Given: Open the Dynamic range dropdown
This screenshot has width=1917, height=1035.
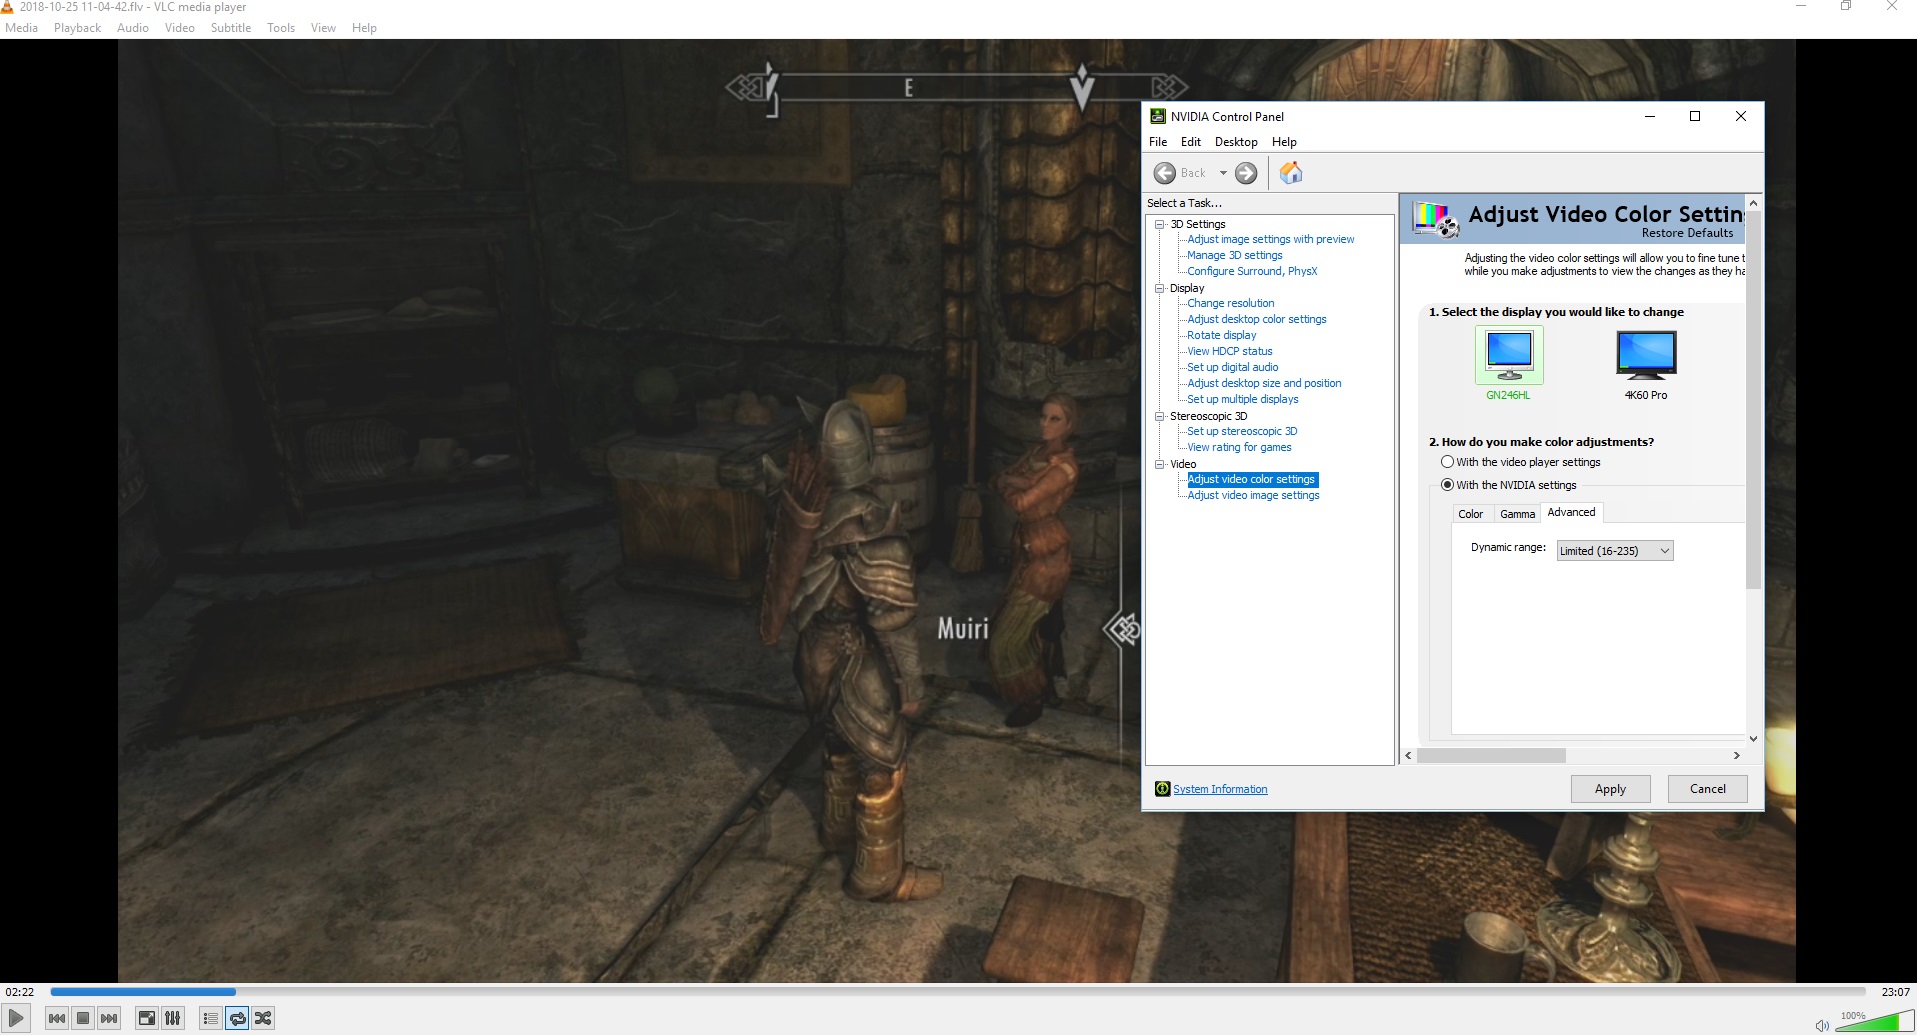Looking at the screenshot, I should point(1615,551).
